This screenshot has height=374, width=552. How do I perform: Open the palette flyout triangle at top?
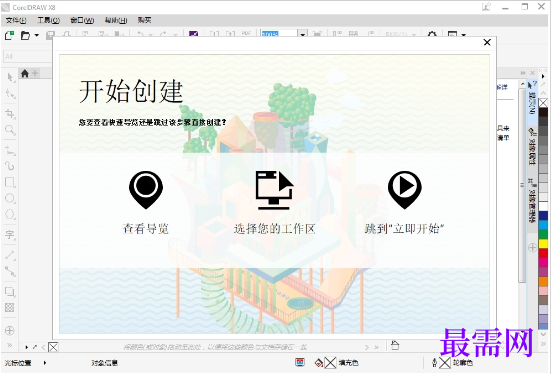[x=543, y=76]
